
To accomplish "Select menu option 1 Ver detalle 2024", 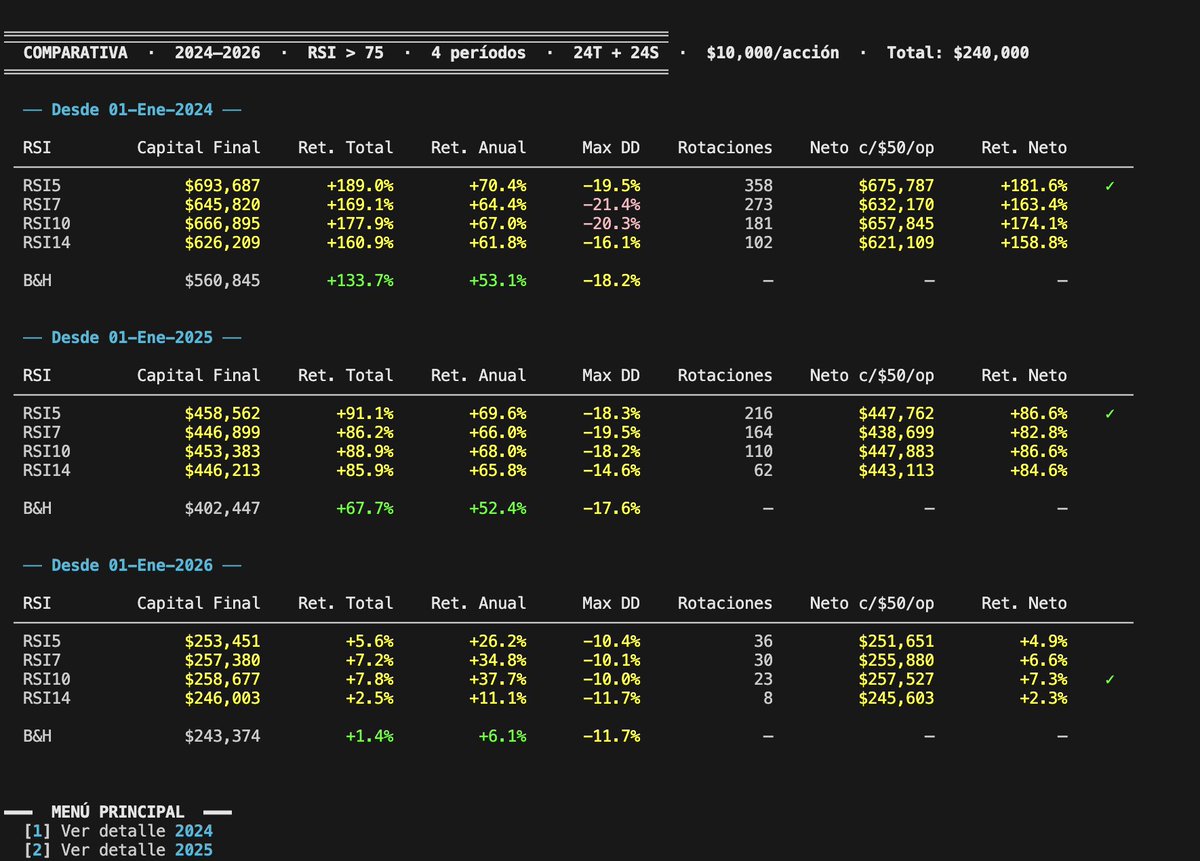I will [118, 830].
